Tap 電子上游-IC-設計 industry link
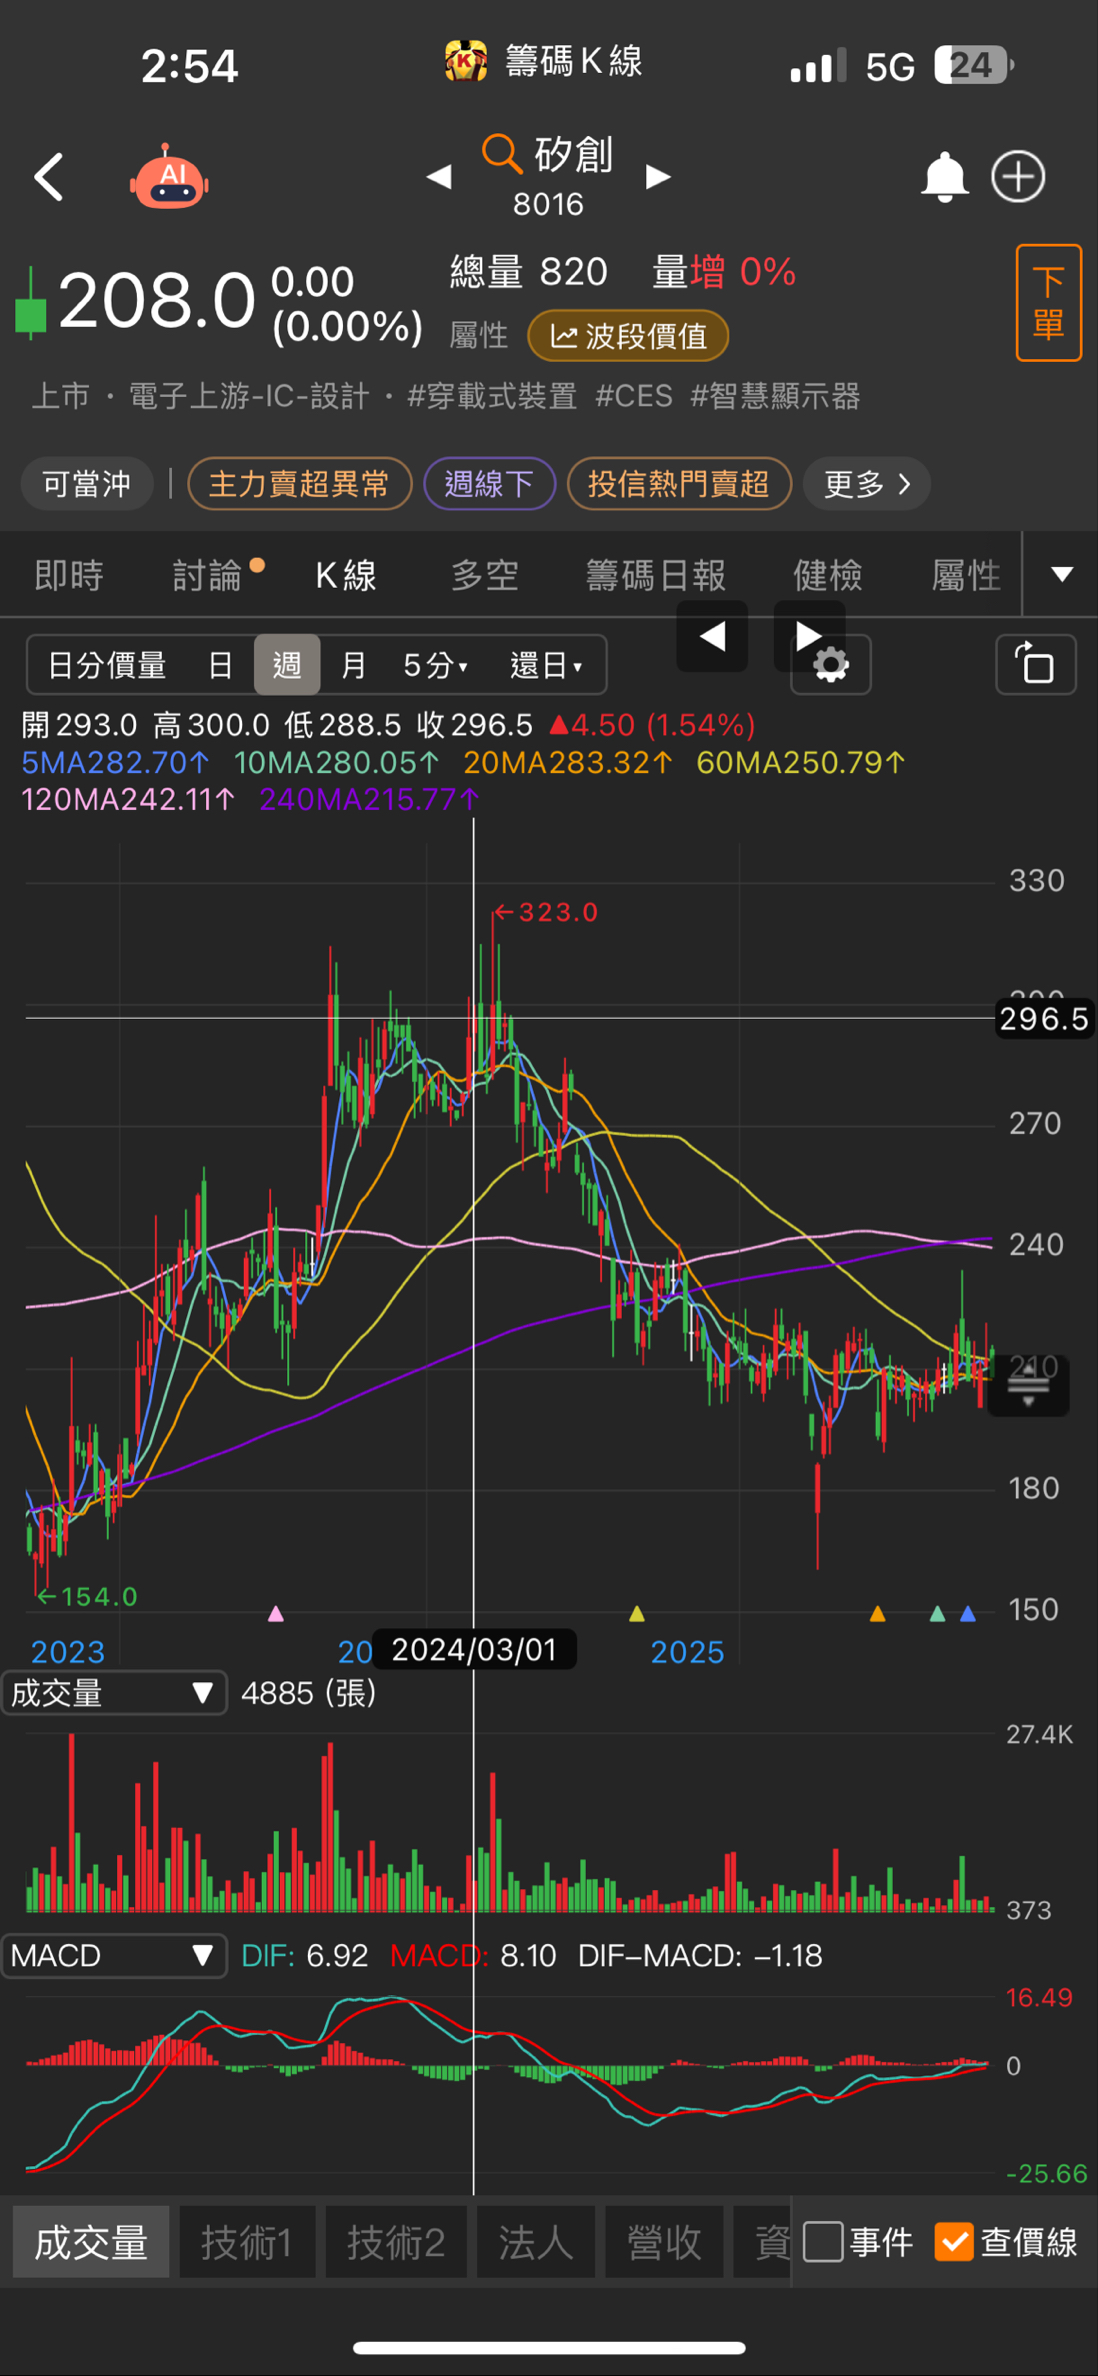The height and width of the screenshot is (2376, 1098). (x=249, y=396)
